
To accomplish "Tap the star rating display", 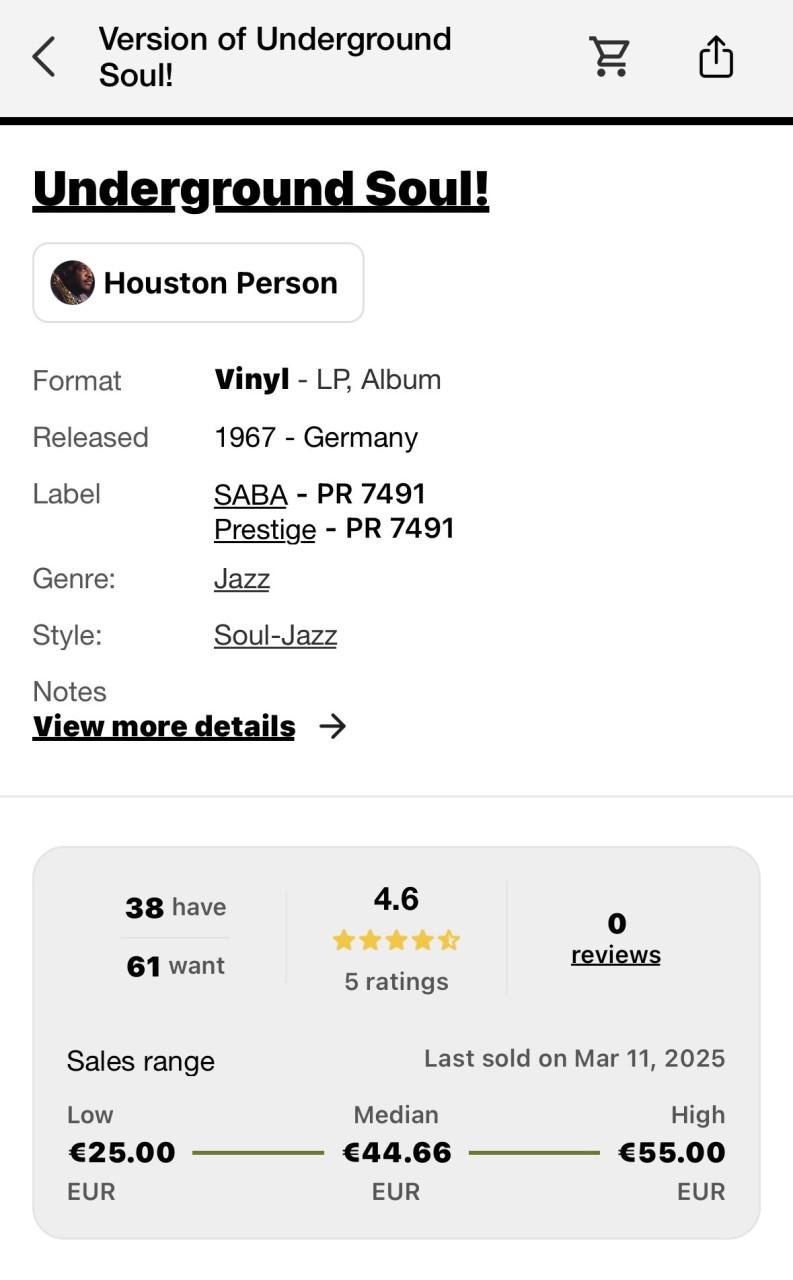I will coord(396,939).
